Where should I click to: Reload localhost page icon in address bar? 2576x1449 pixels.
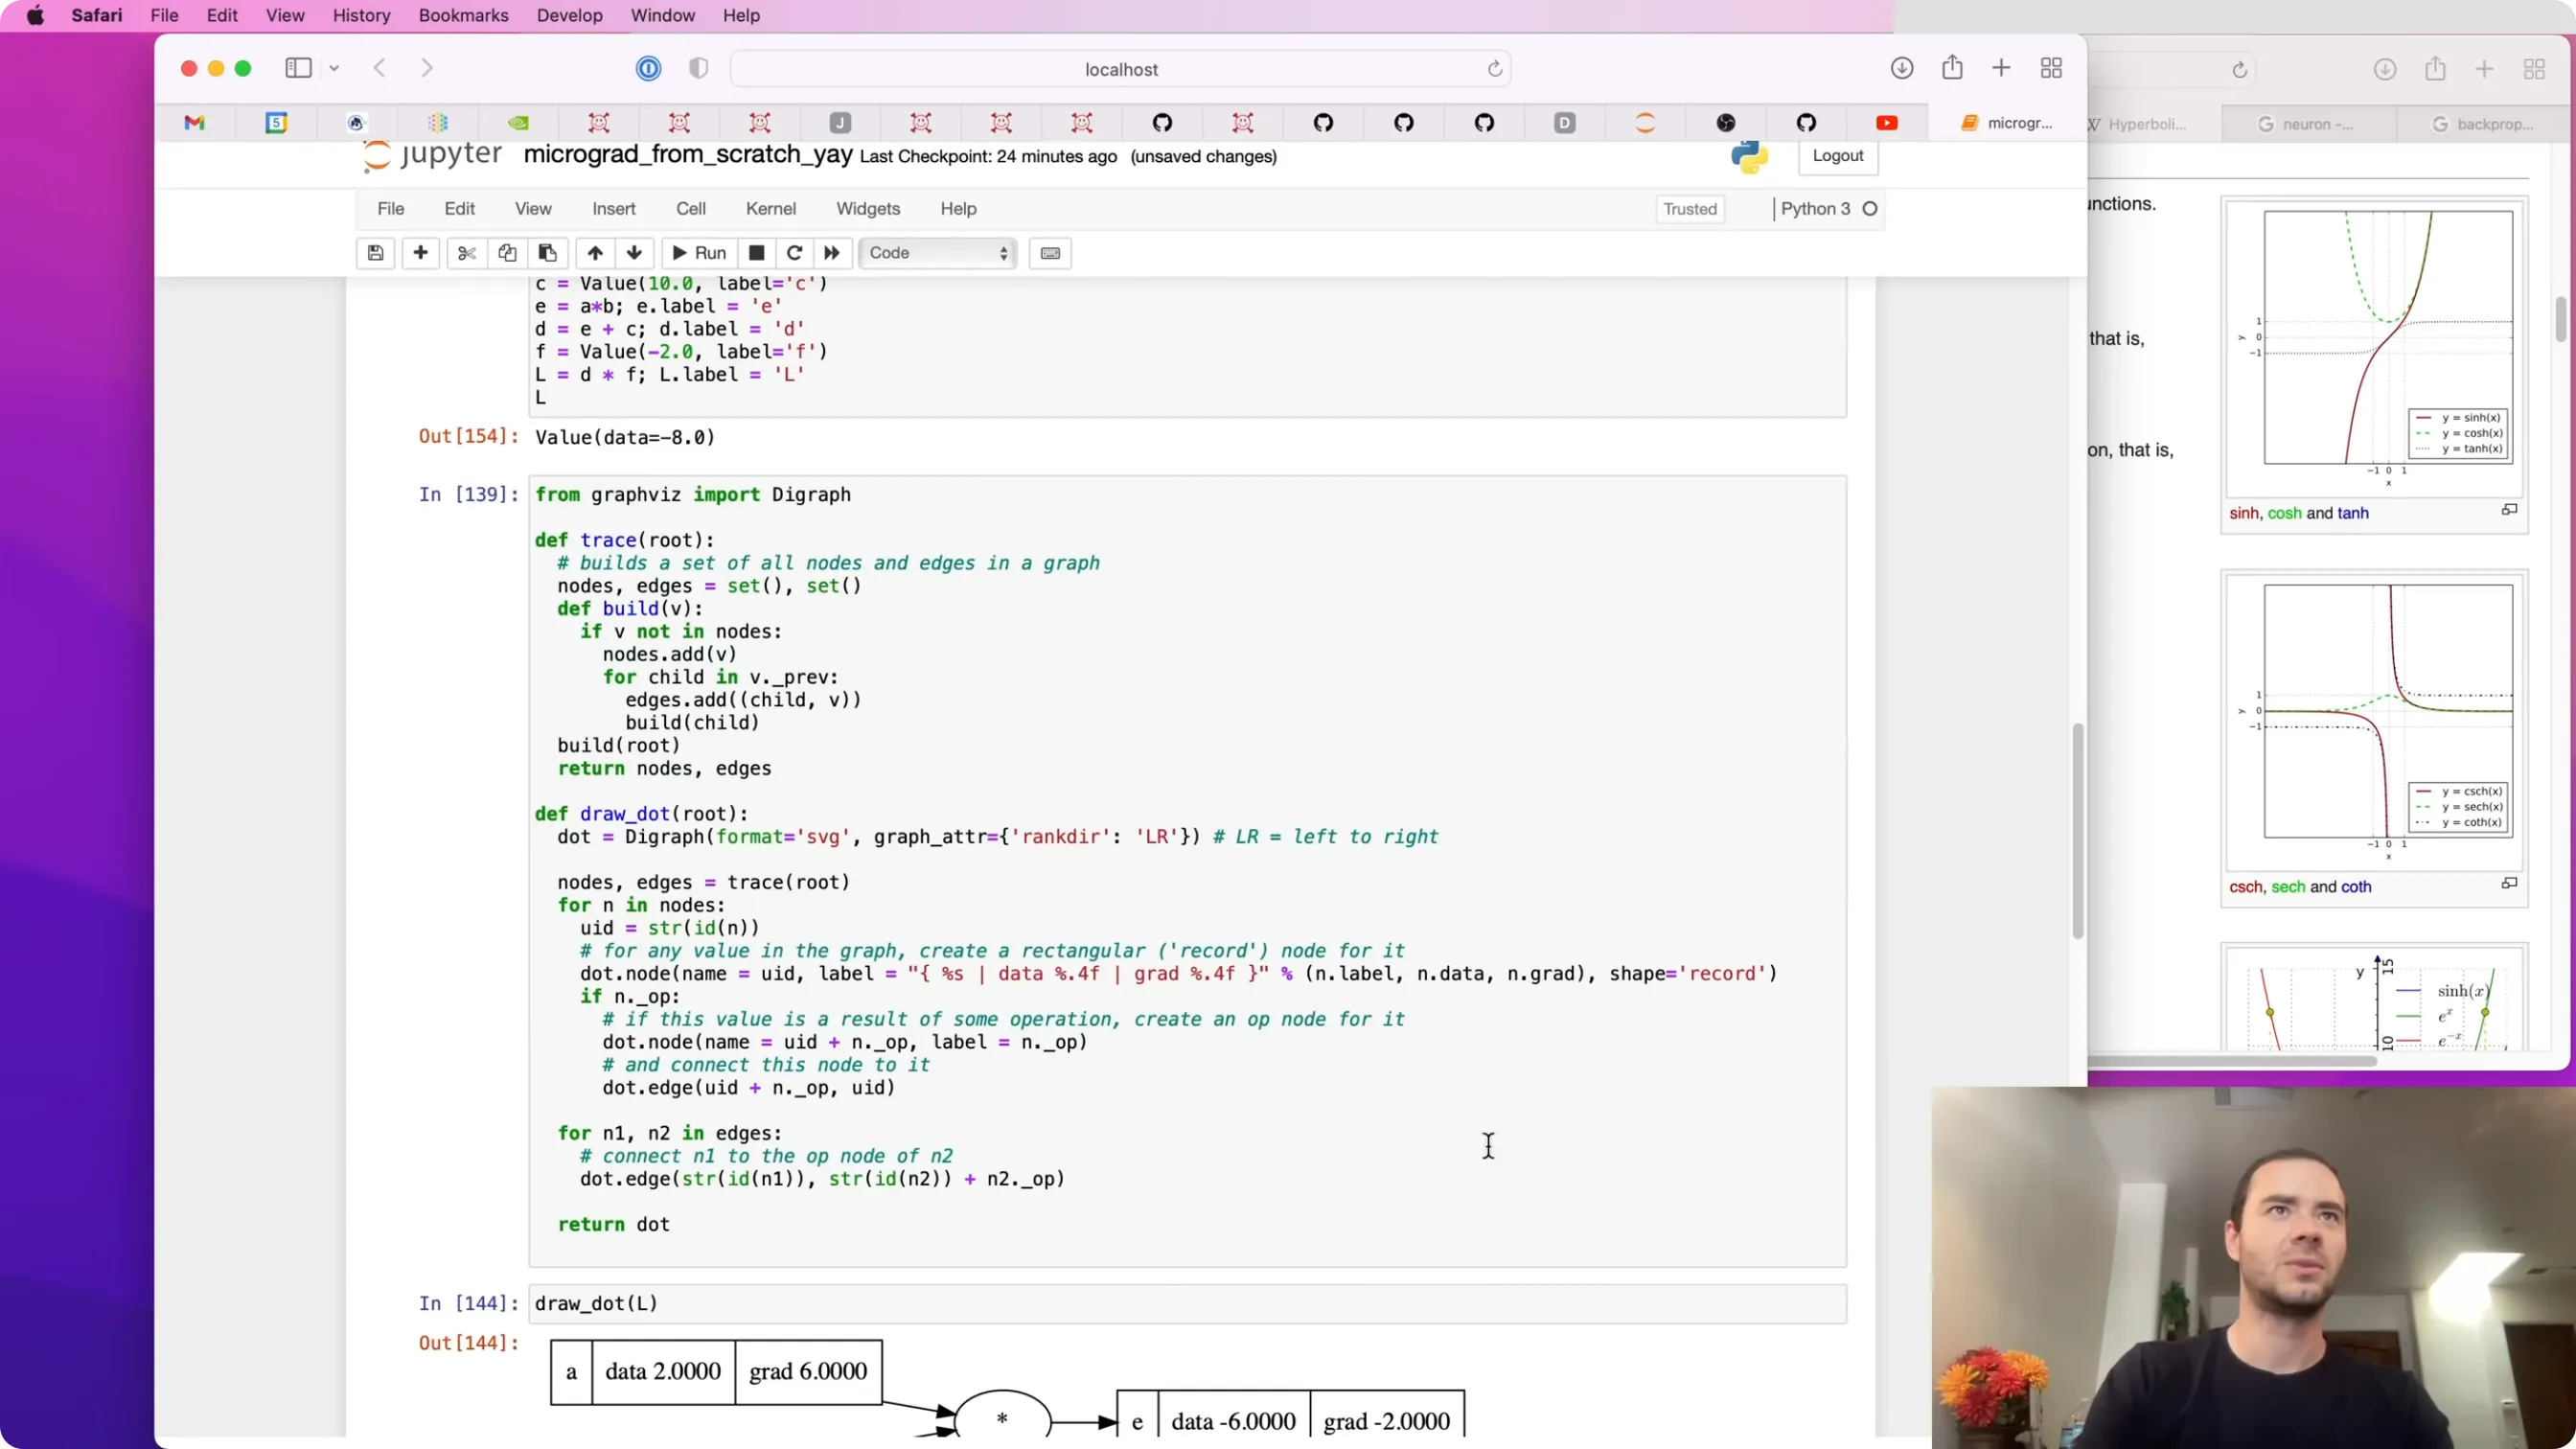1494,69
